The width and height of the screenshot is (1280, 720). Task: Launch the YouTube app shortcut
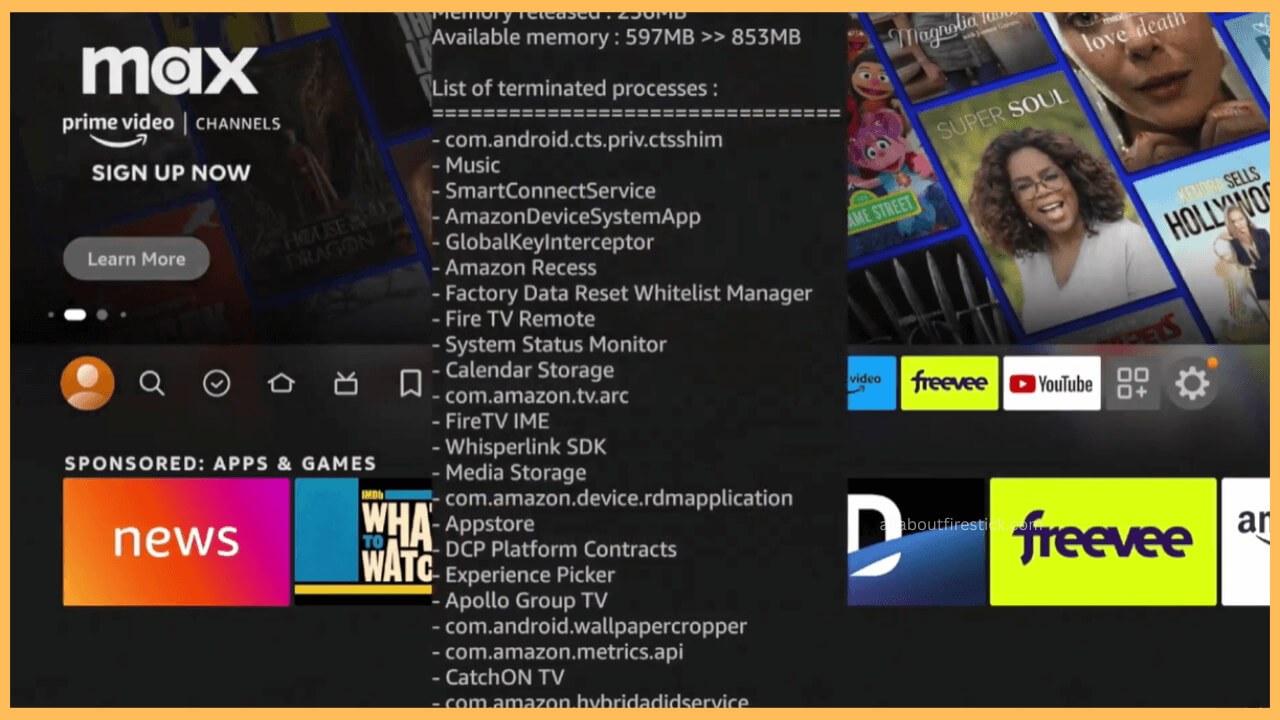coord(1051,384)
